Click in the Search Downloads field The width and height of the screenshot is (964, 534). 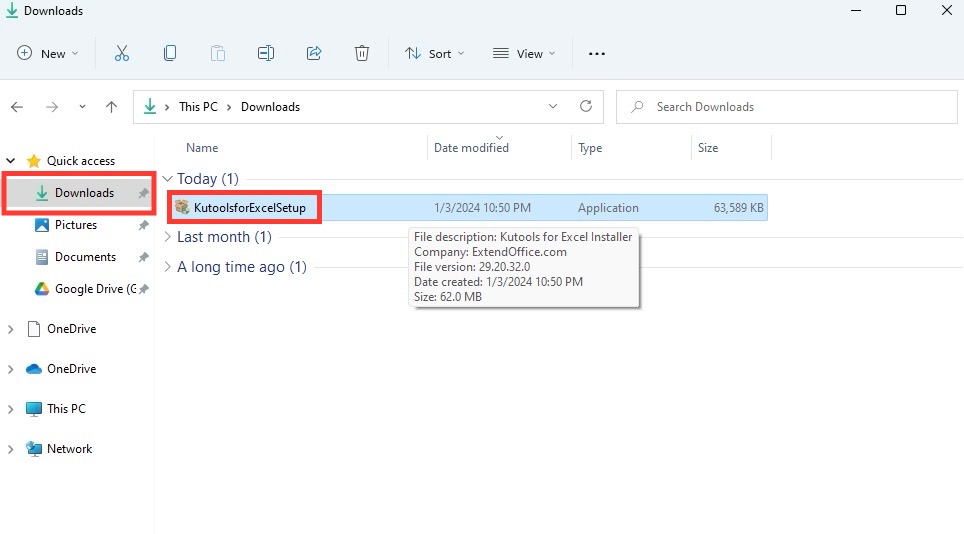[787, 107]
